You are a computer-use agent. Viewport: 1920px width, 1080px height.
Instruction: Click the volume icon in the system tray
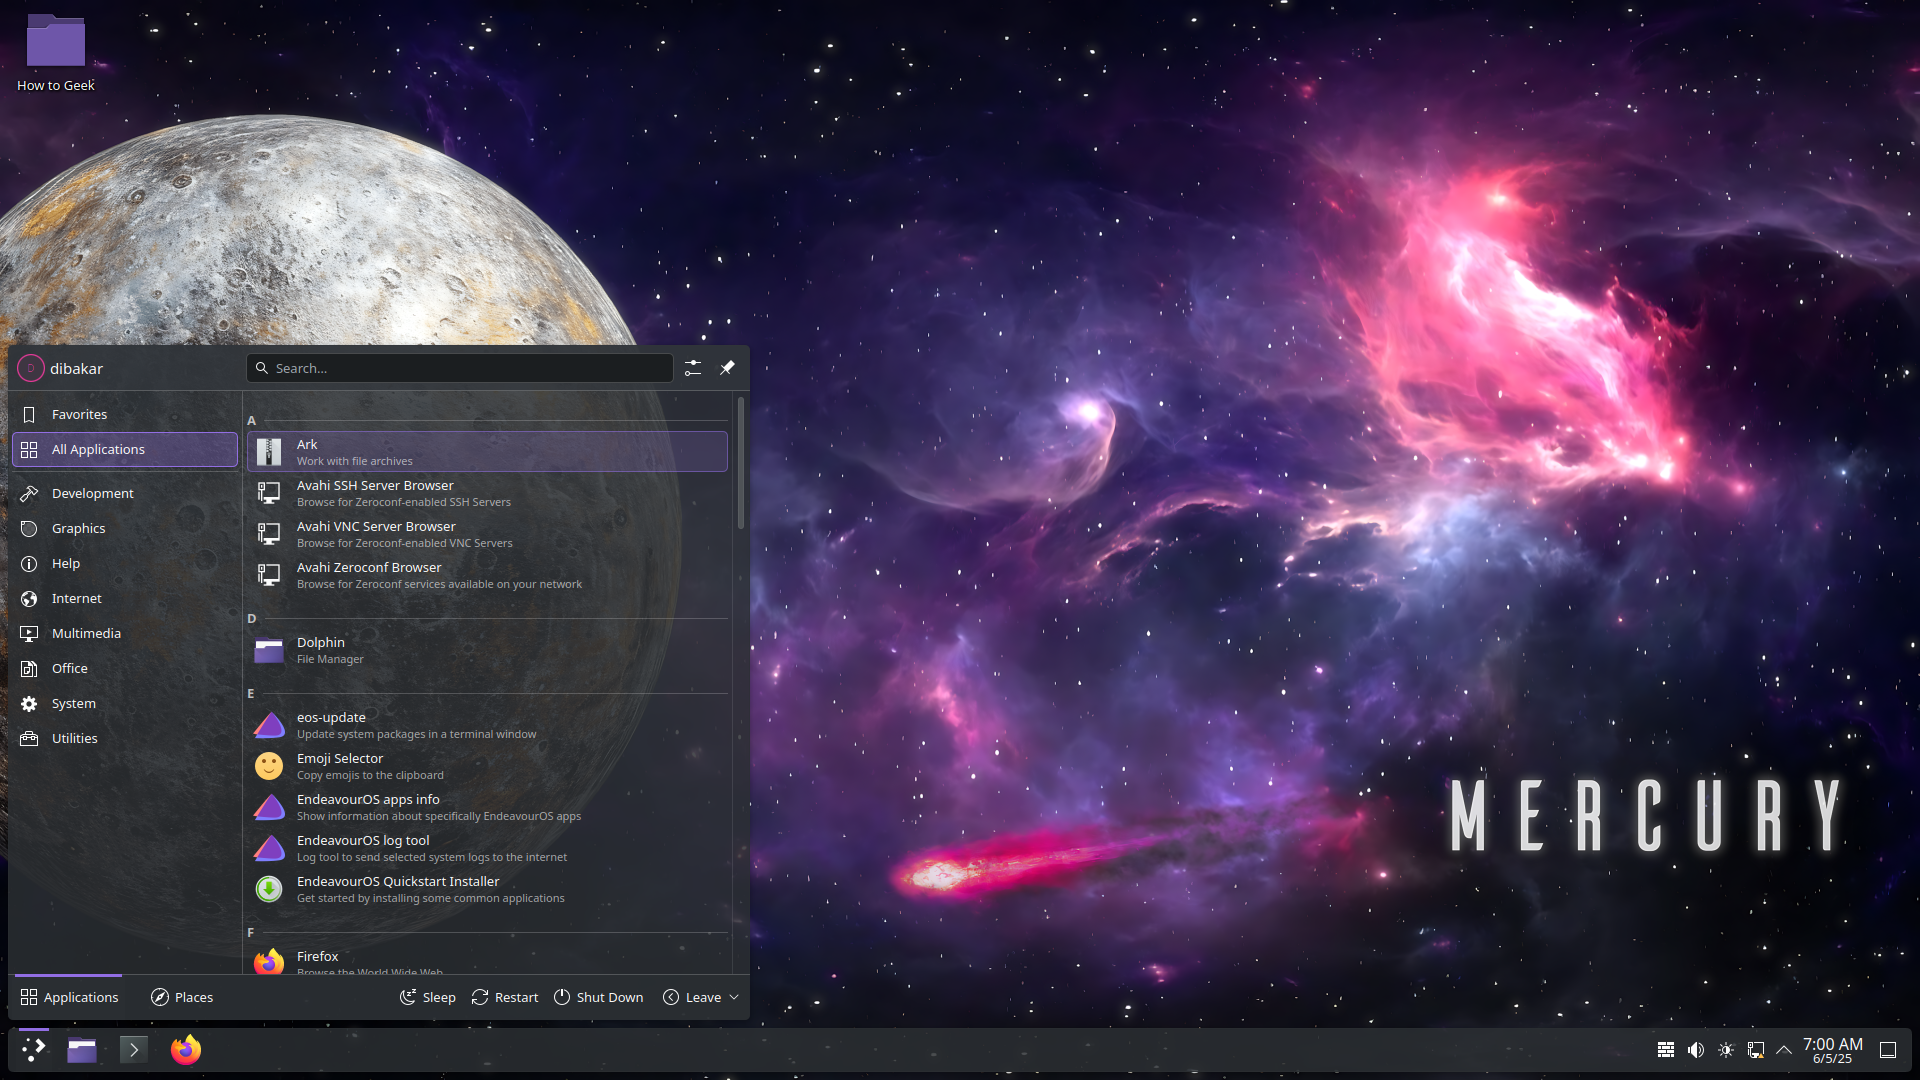pyautogui.click(x=1695, y=1050)
